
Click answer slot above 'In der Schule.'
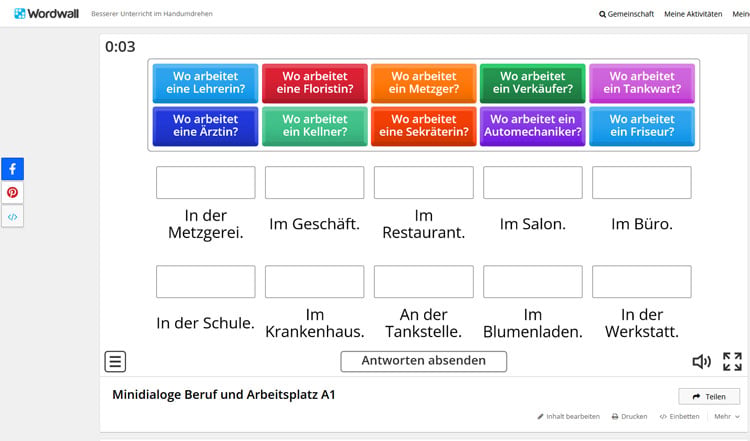coord(206,282)
